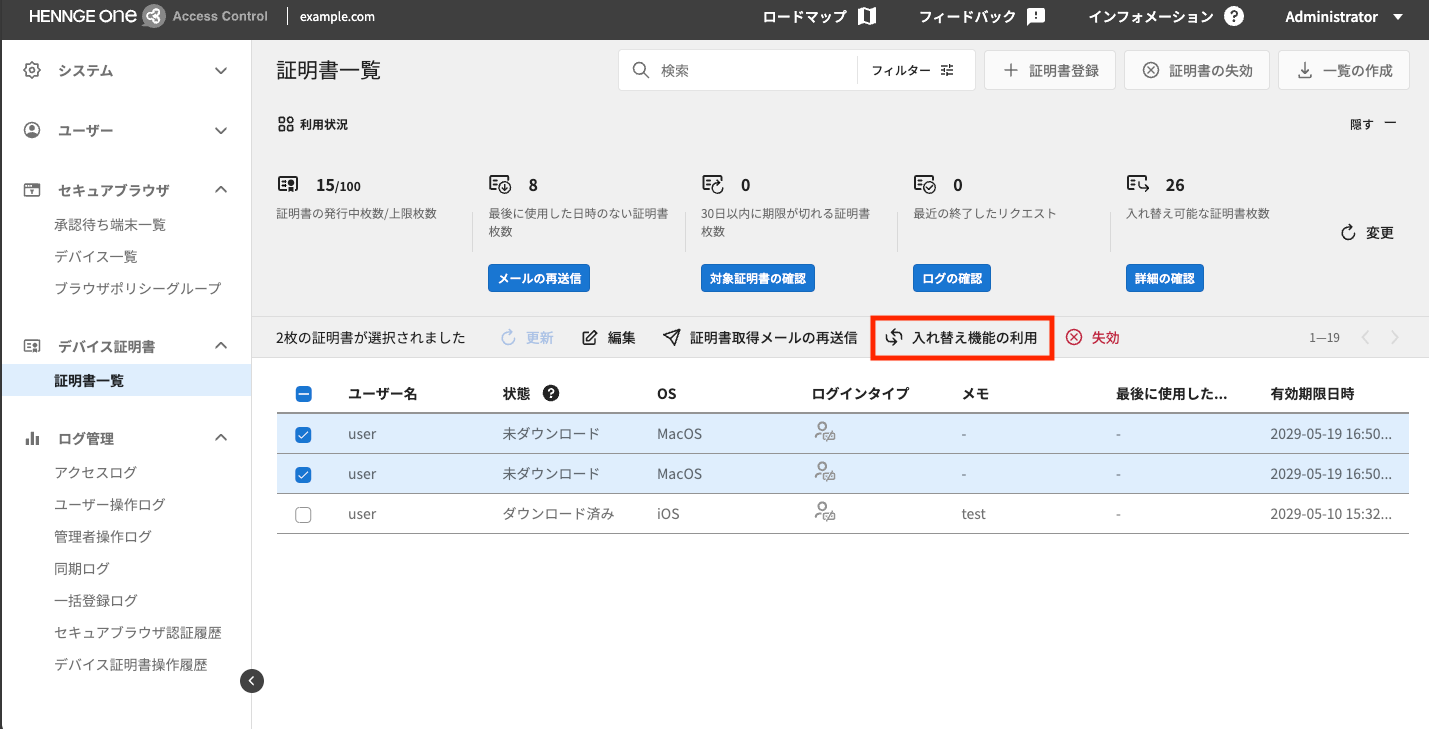Click the HENNGE One logo icon
The height and width of the screenshot is (729, 1429).
(152, 16)
